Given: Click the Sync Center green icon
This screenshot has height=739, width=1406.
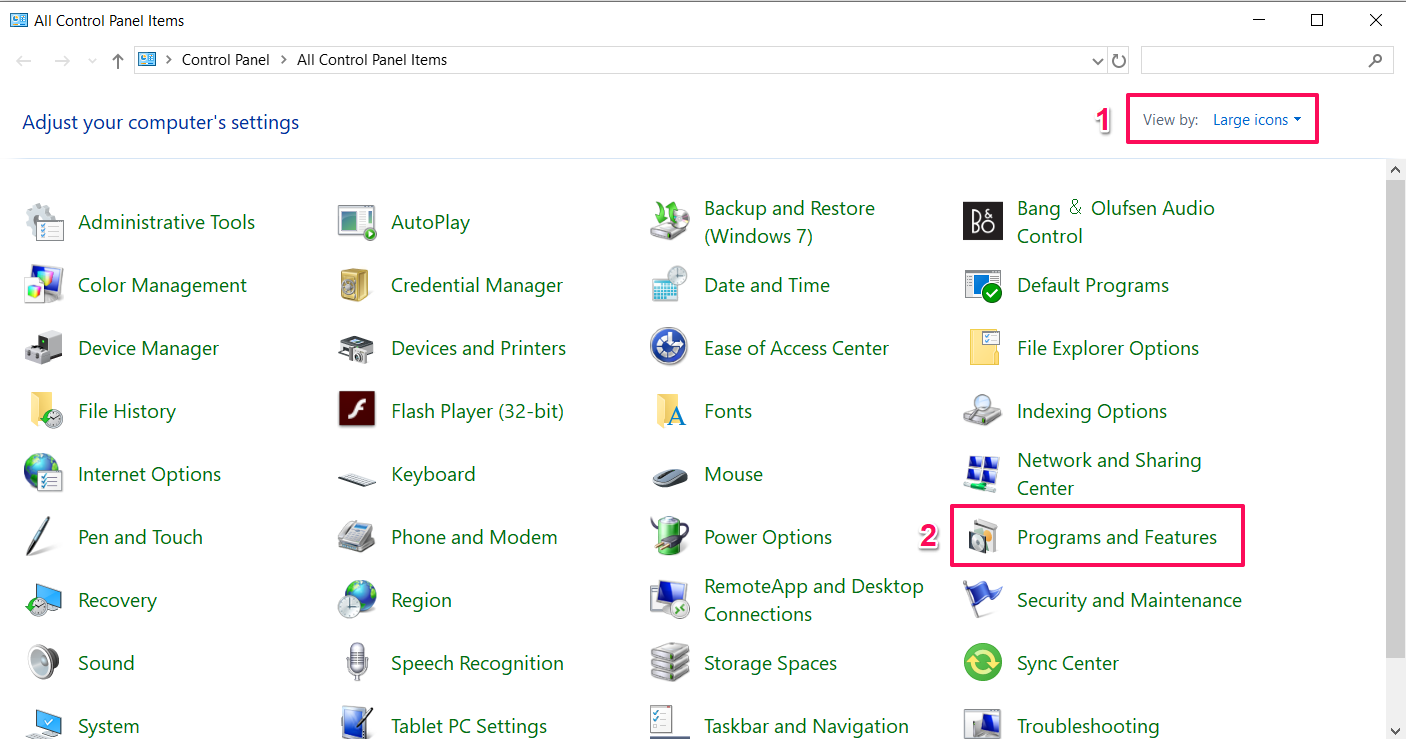Looking at the screenshot, I should click(x=982, y=663).
